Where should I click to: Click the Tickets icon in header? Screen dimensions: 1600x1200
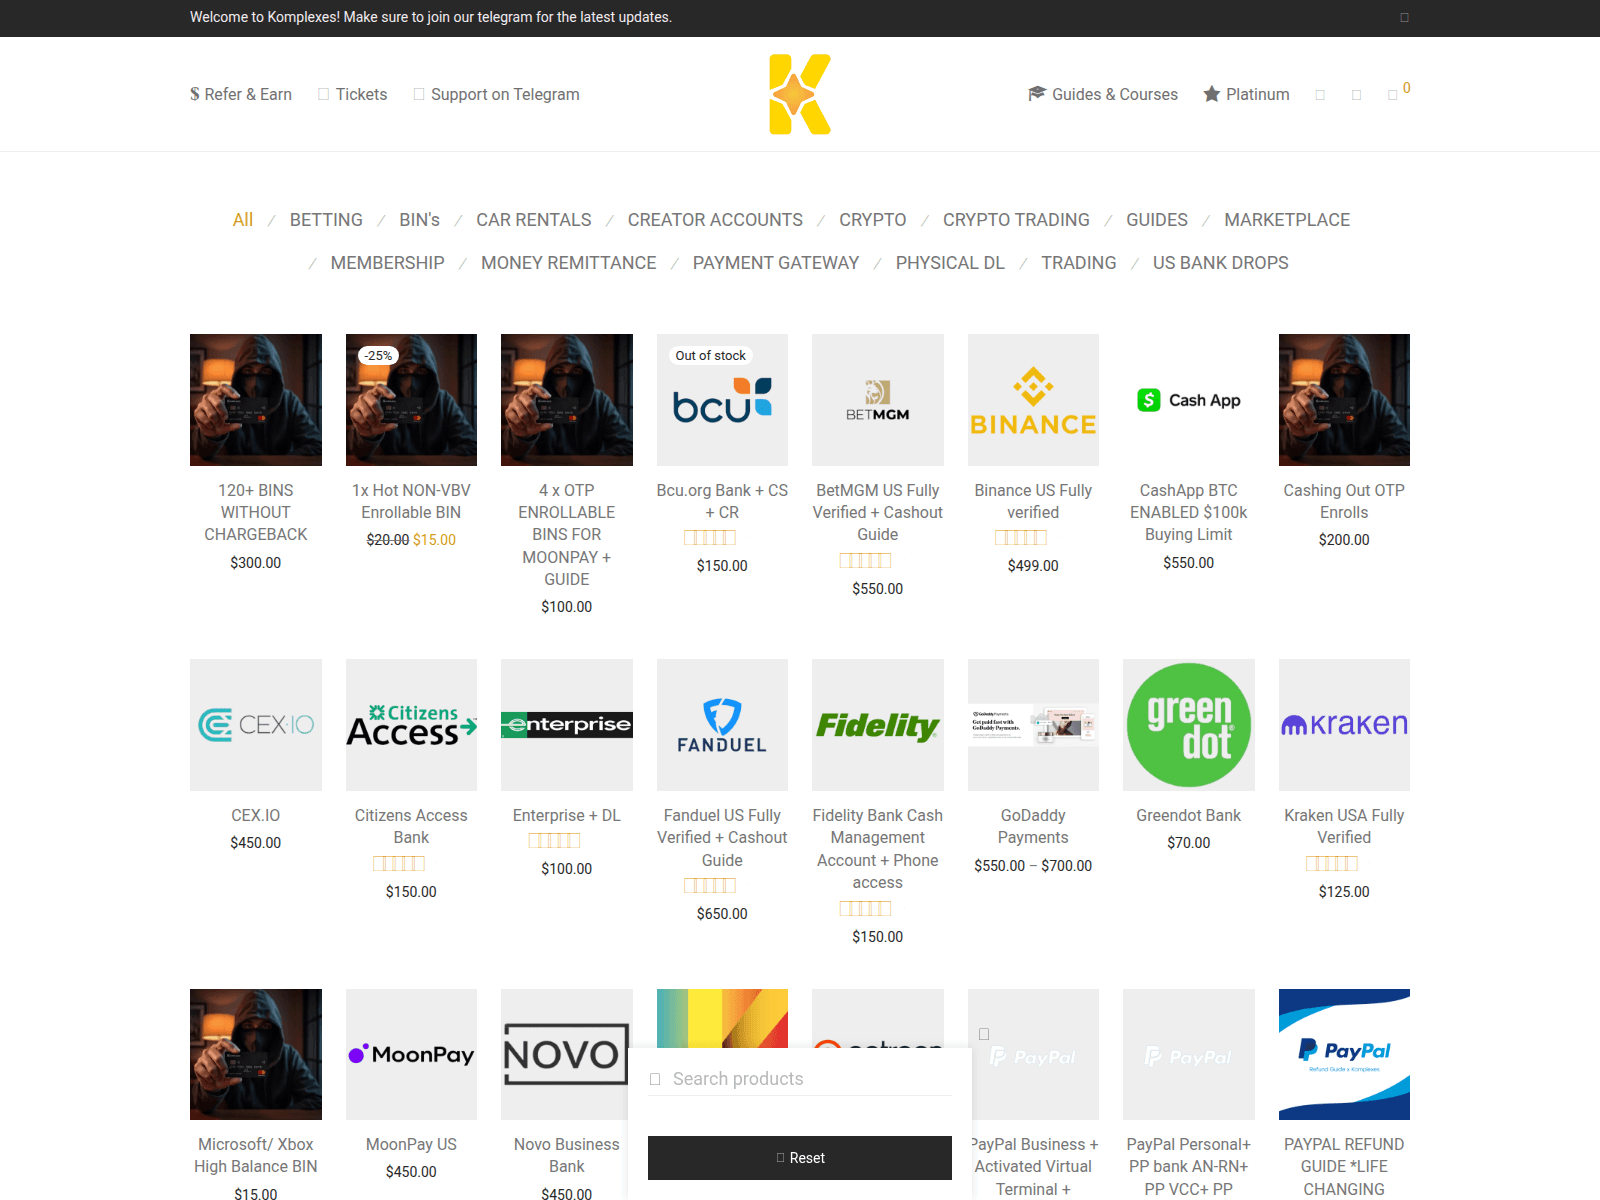pyautogui.click(x=323, y=94)
